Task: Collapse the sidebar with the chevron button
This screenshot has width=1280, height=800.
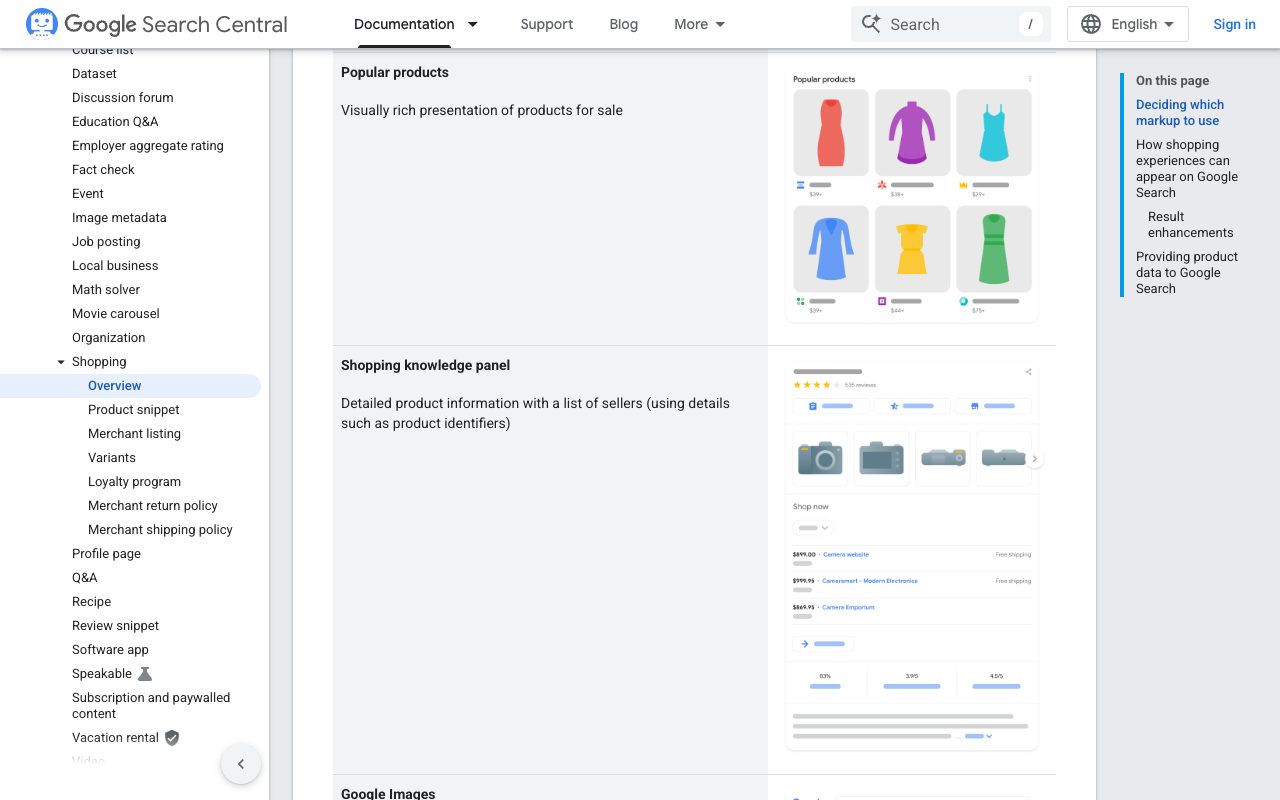Action: 241,764
